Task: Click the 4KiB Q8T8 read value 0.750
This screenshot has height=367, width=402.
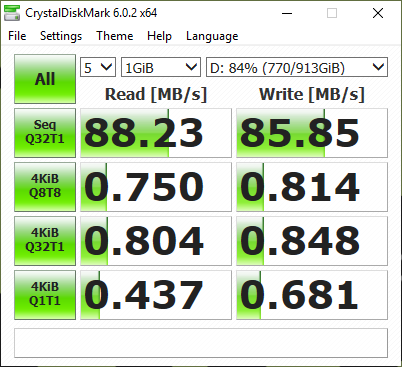Action: (x=156, y=187)
